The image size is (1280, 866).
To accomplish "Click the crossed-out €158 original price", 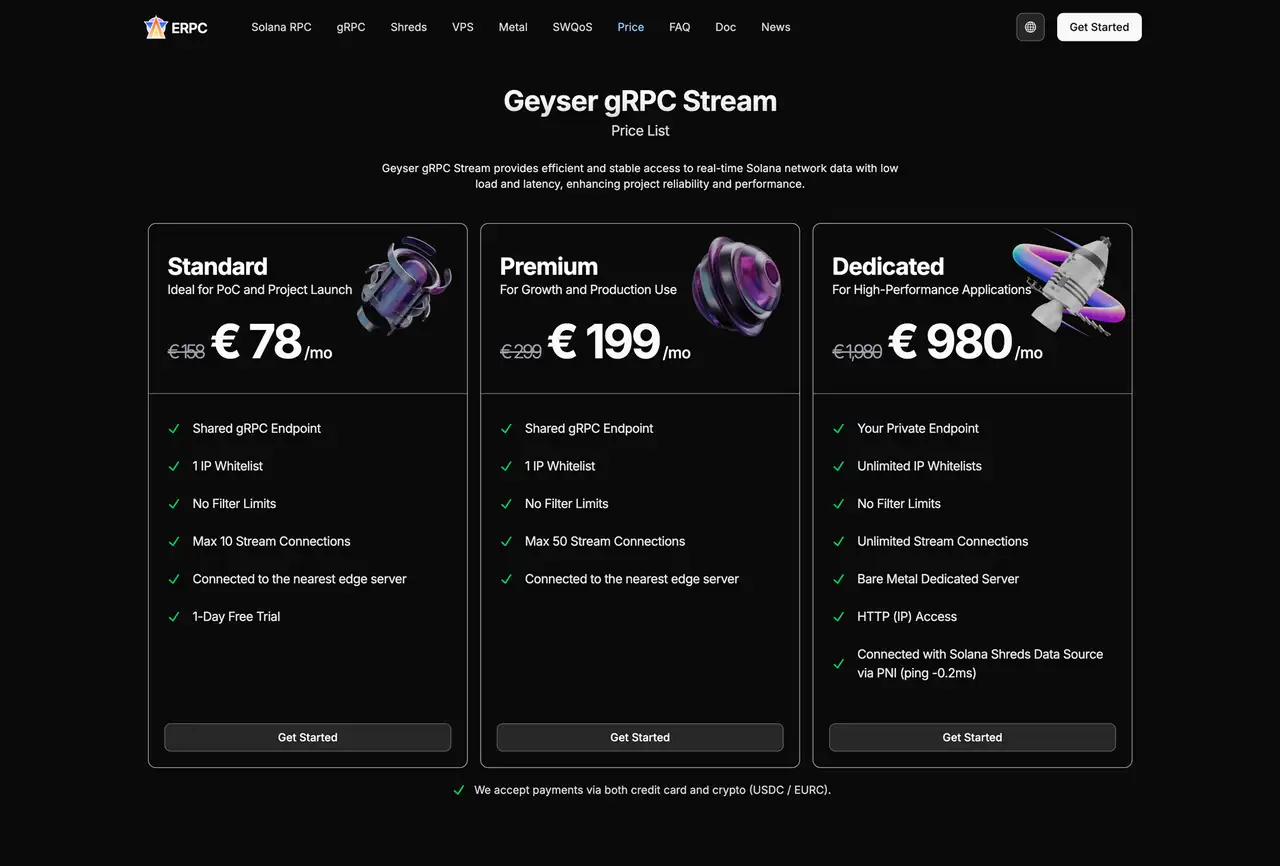I will pos(186,351).
